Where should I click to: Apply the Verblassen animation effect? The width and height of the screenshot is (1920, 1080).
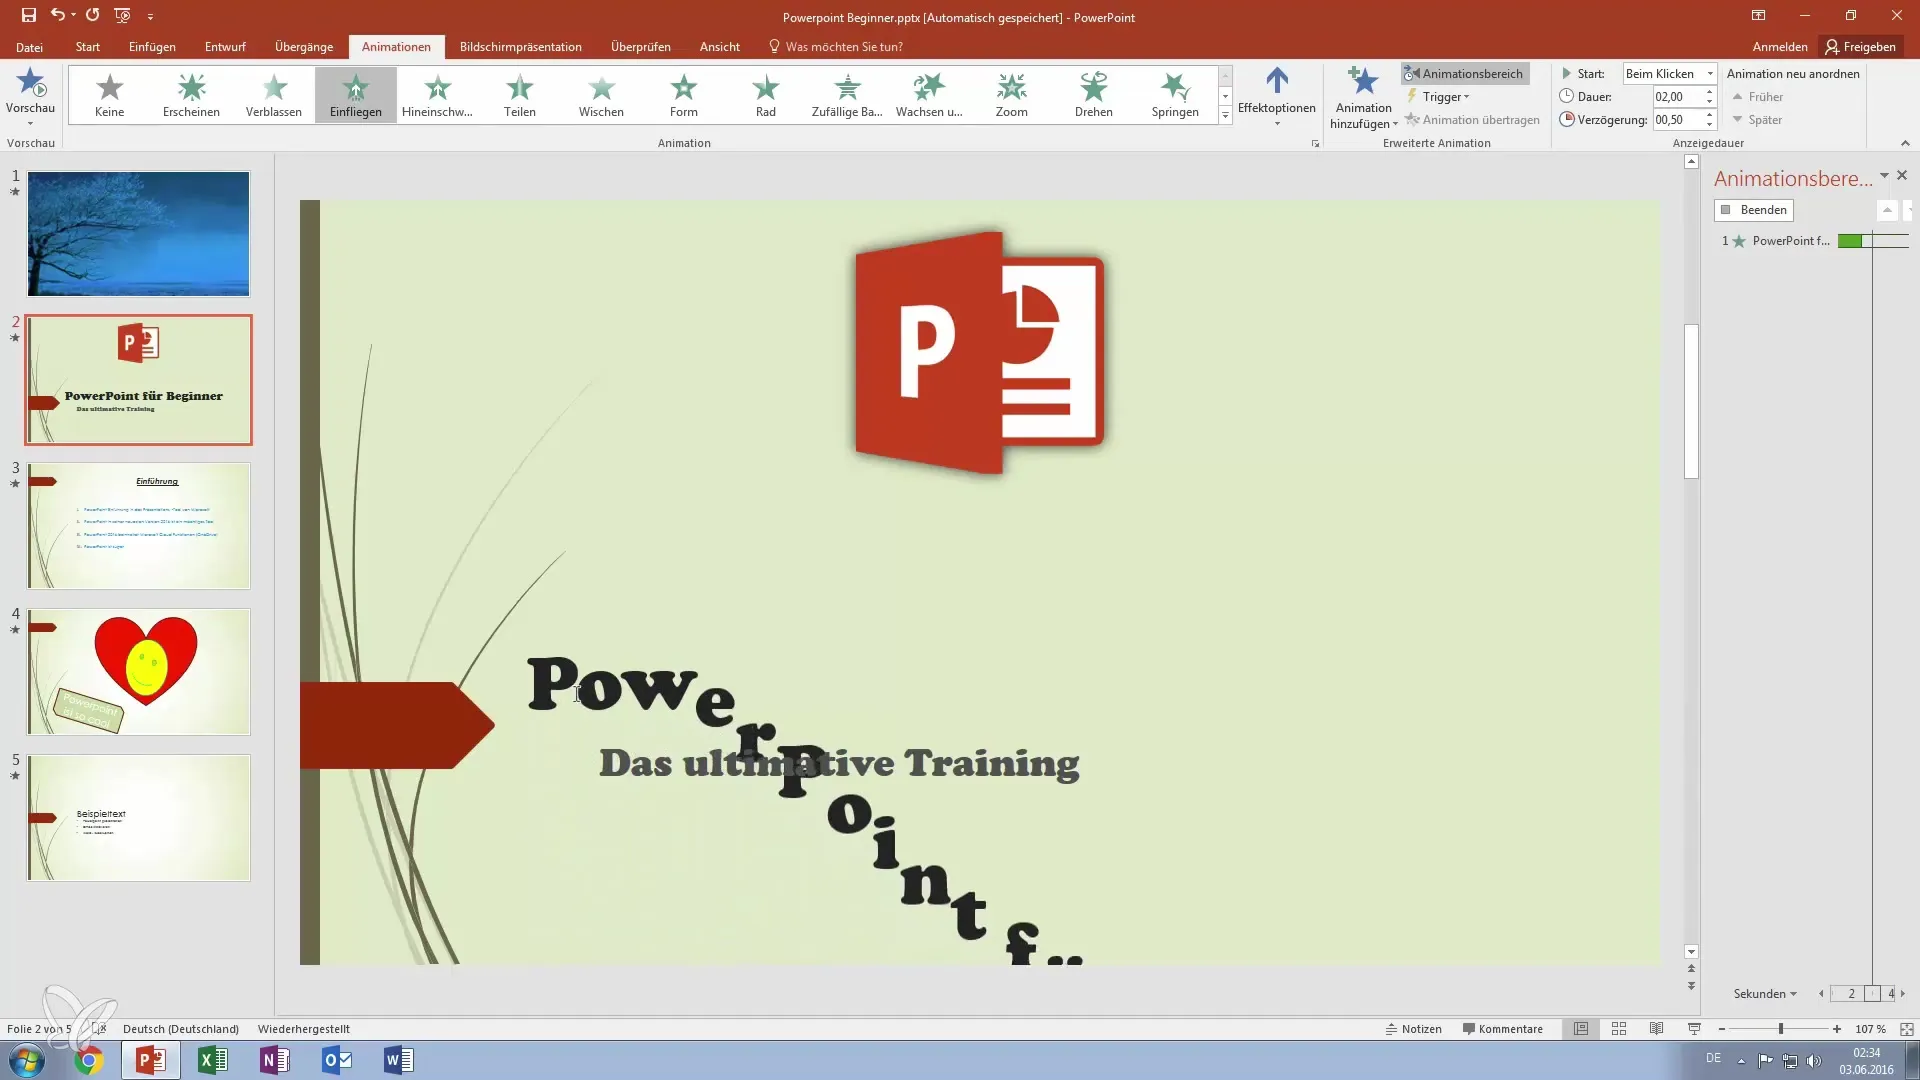(x=273, y=96)
